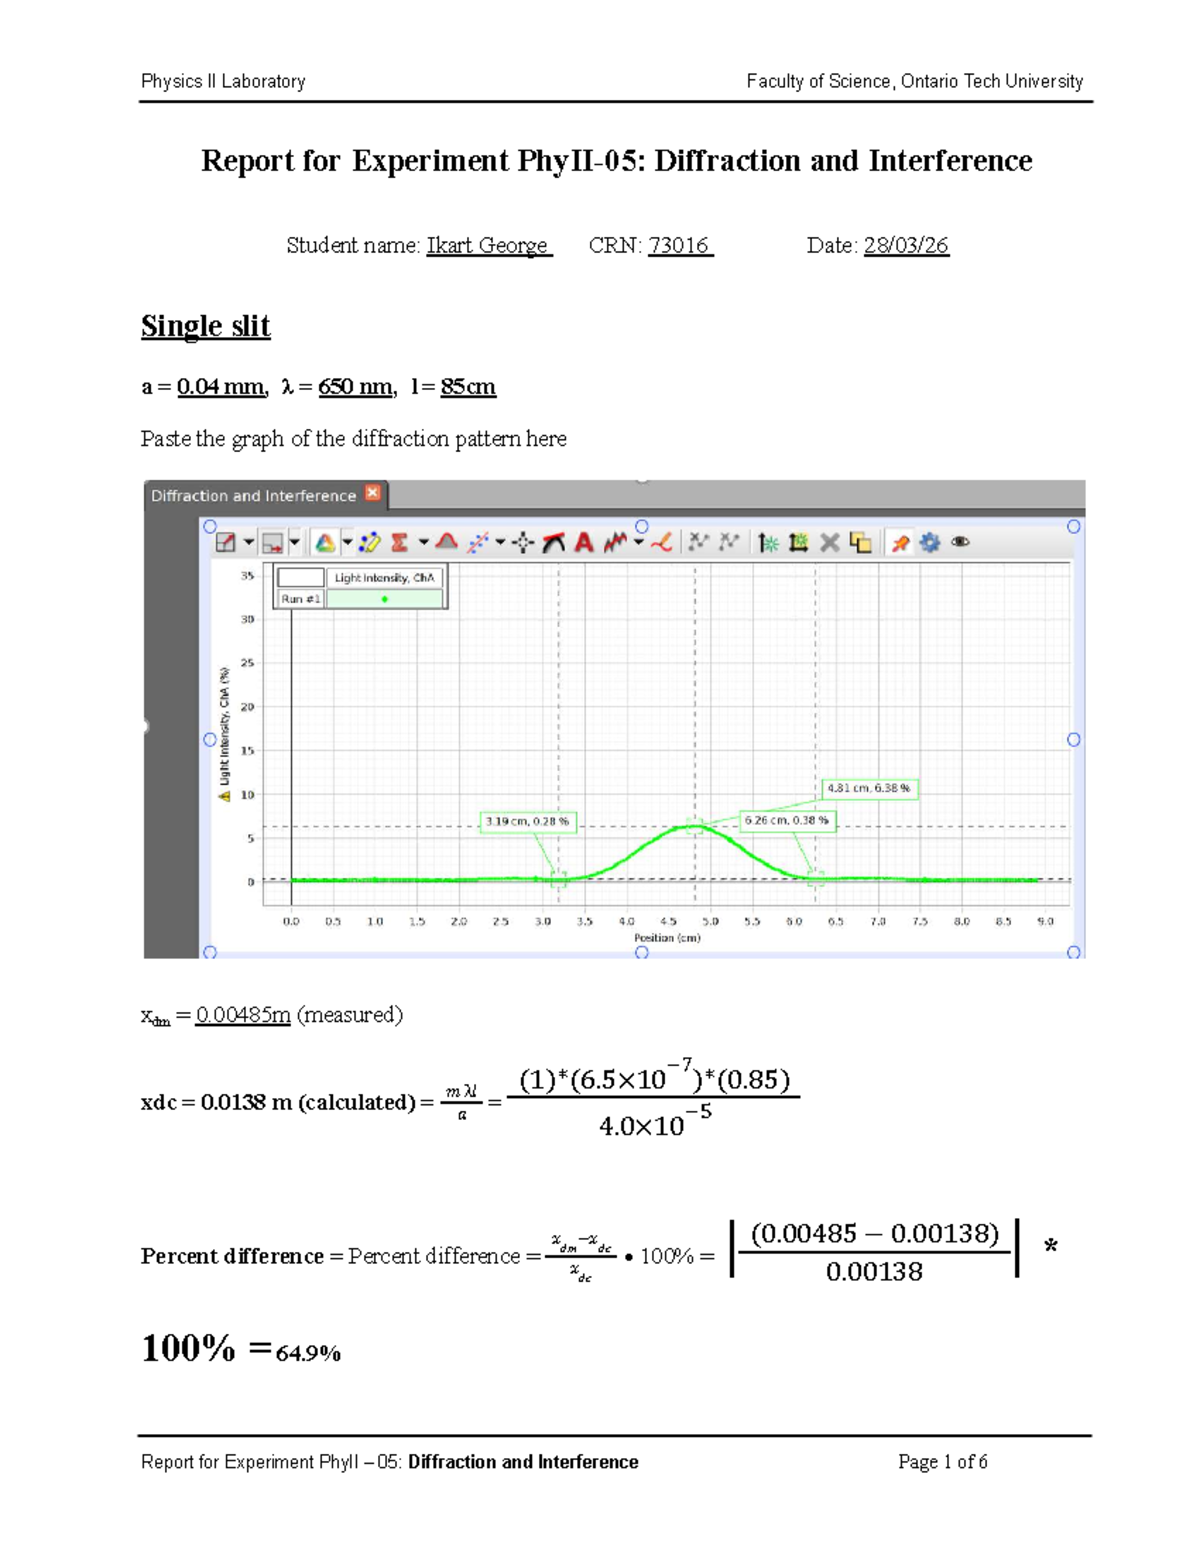Open dropdown beside the run selector icon

tap(347, 543)
